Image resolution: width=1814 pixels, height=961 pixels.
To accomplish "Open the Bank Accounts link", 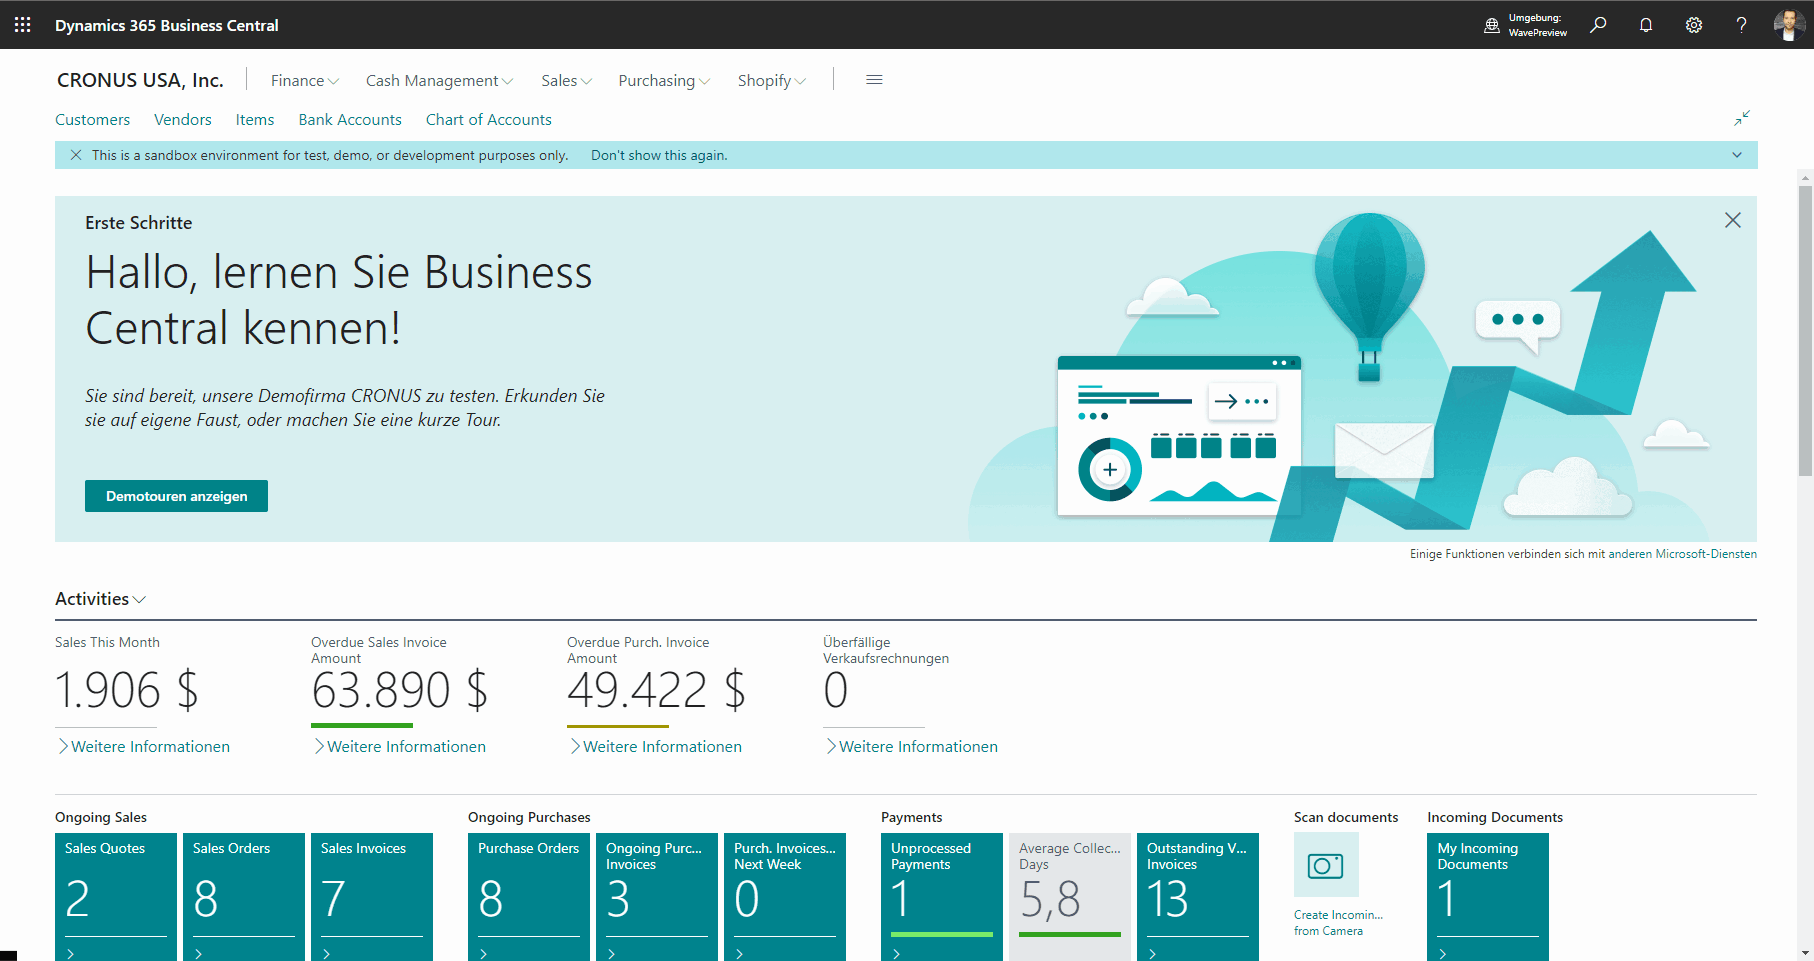I will click(350, 119).
